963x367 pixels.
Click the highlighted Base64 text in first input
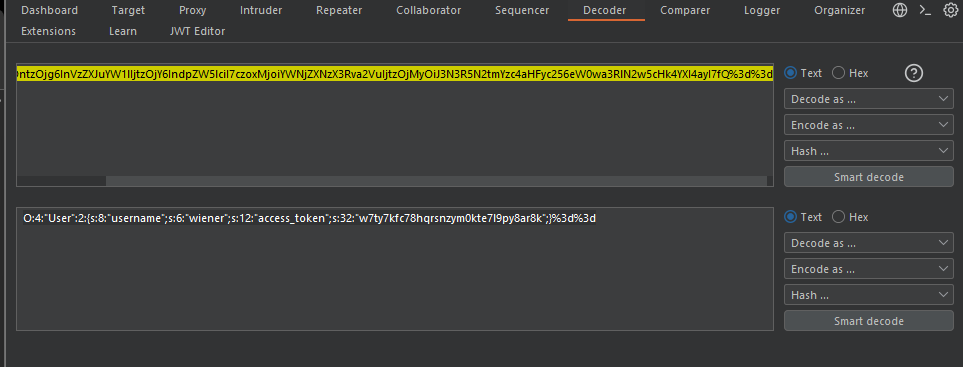click(x=395, y=74)
